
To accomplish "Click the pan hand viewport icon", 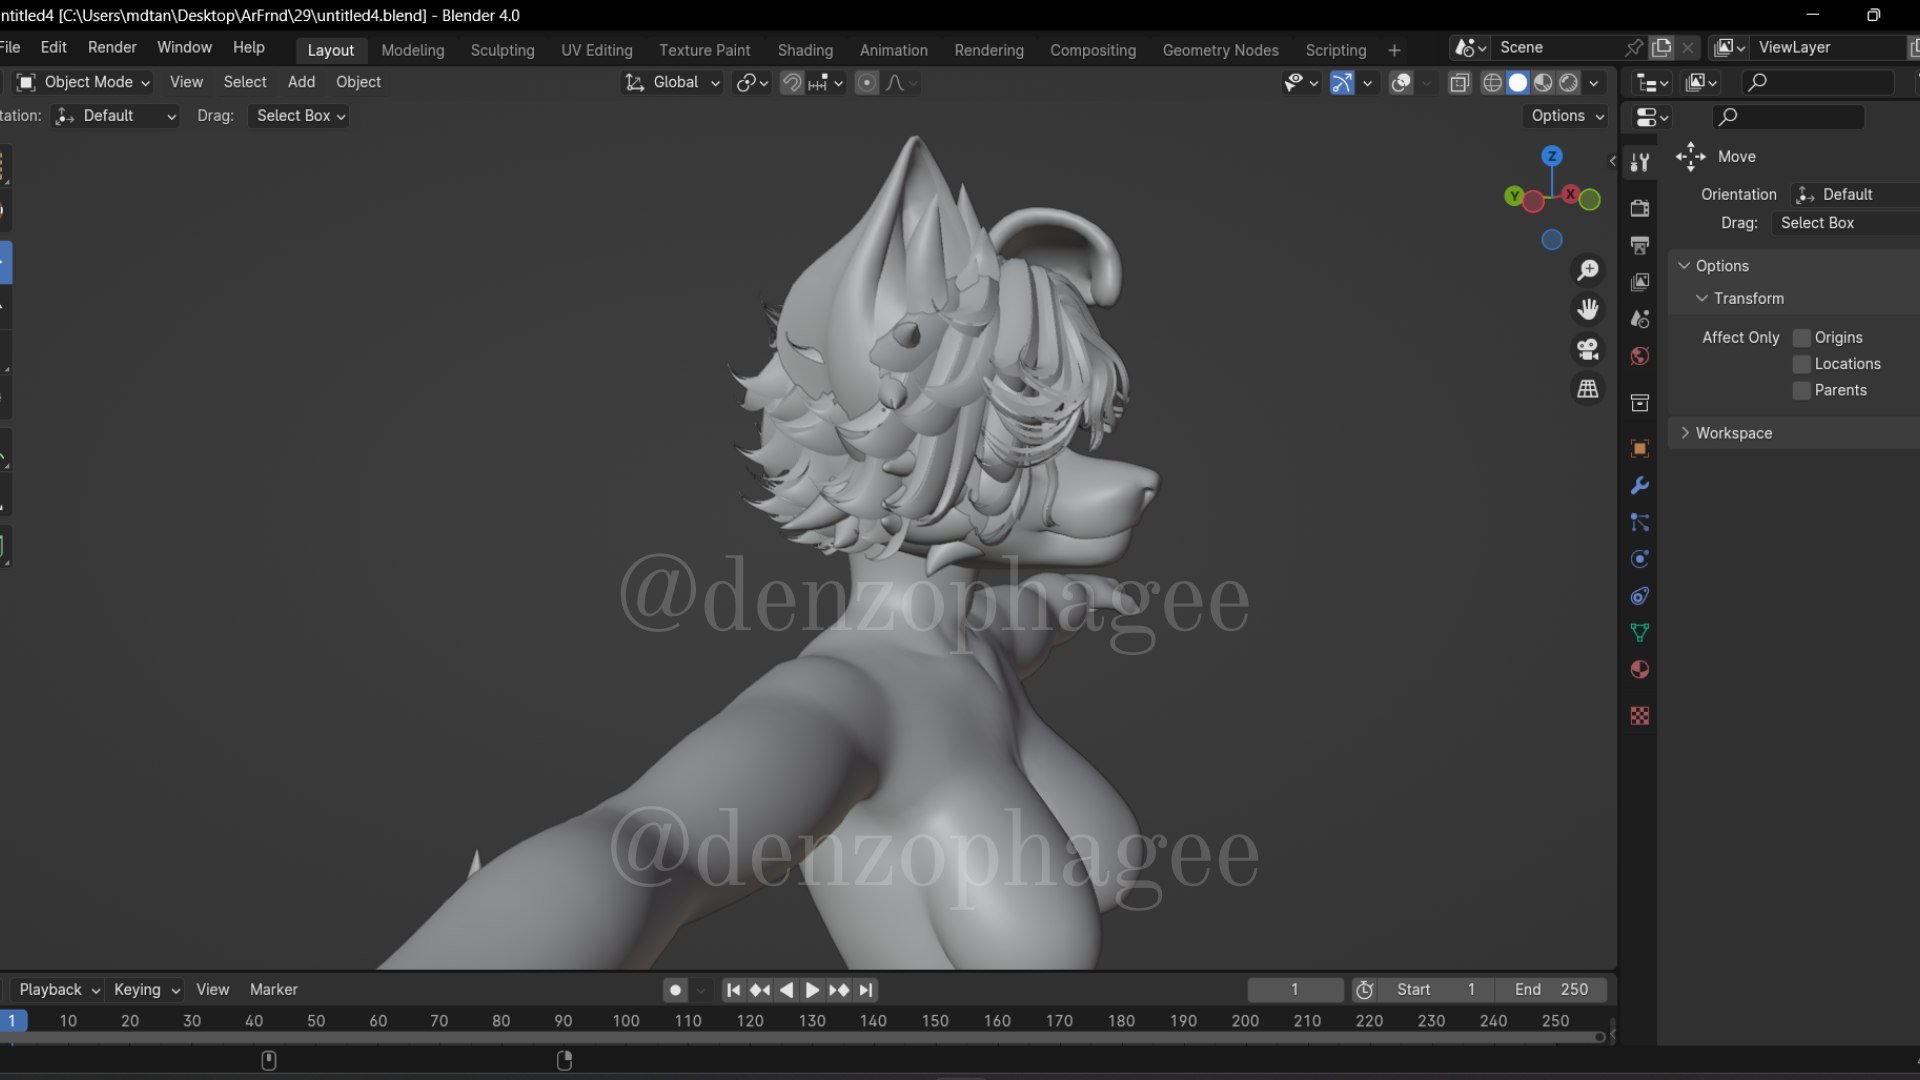I will 1588,309.
